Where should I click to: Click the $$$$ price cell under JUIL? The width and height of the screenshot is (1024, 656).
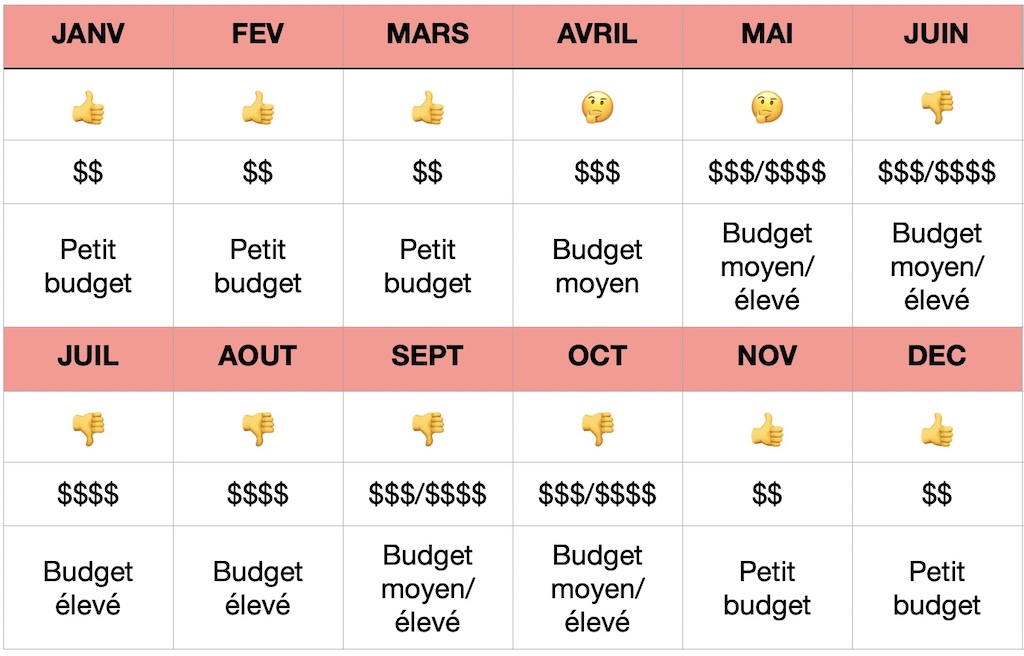(88, 494)
